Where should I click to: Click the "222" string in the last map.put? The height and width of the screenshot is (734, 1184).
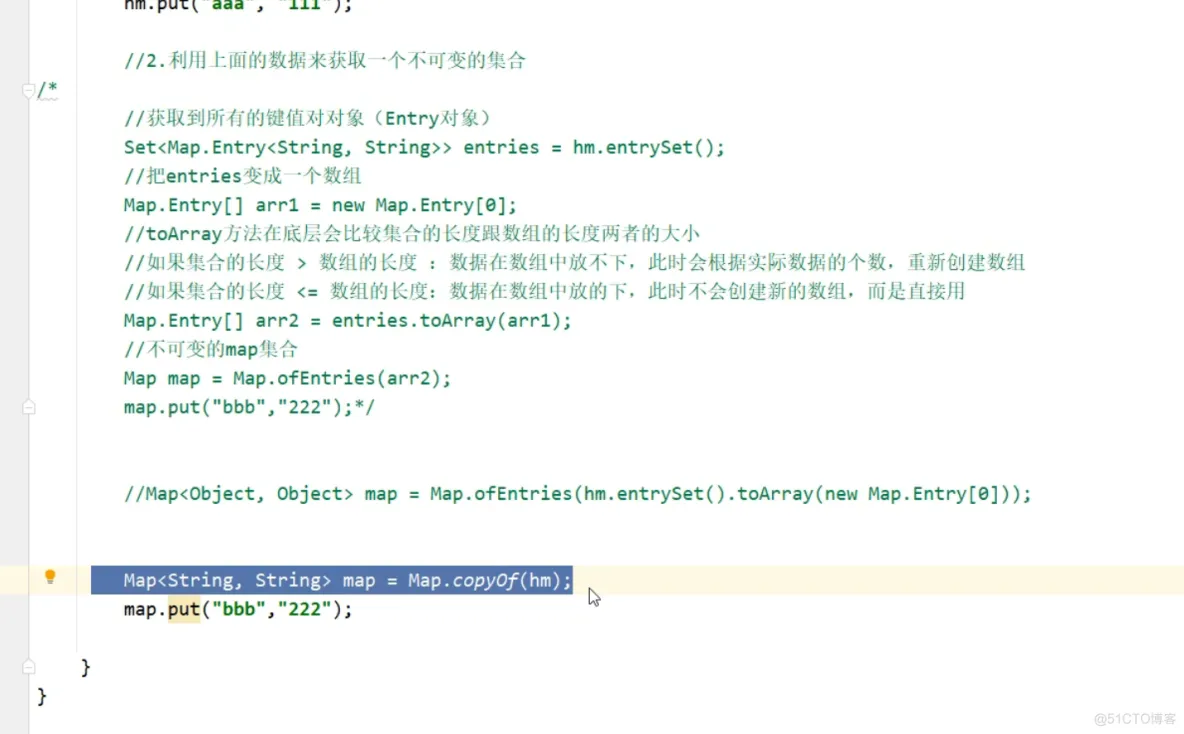(305, 609)
